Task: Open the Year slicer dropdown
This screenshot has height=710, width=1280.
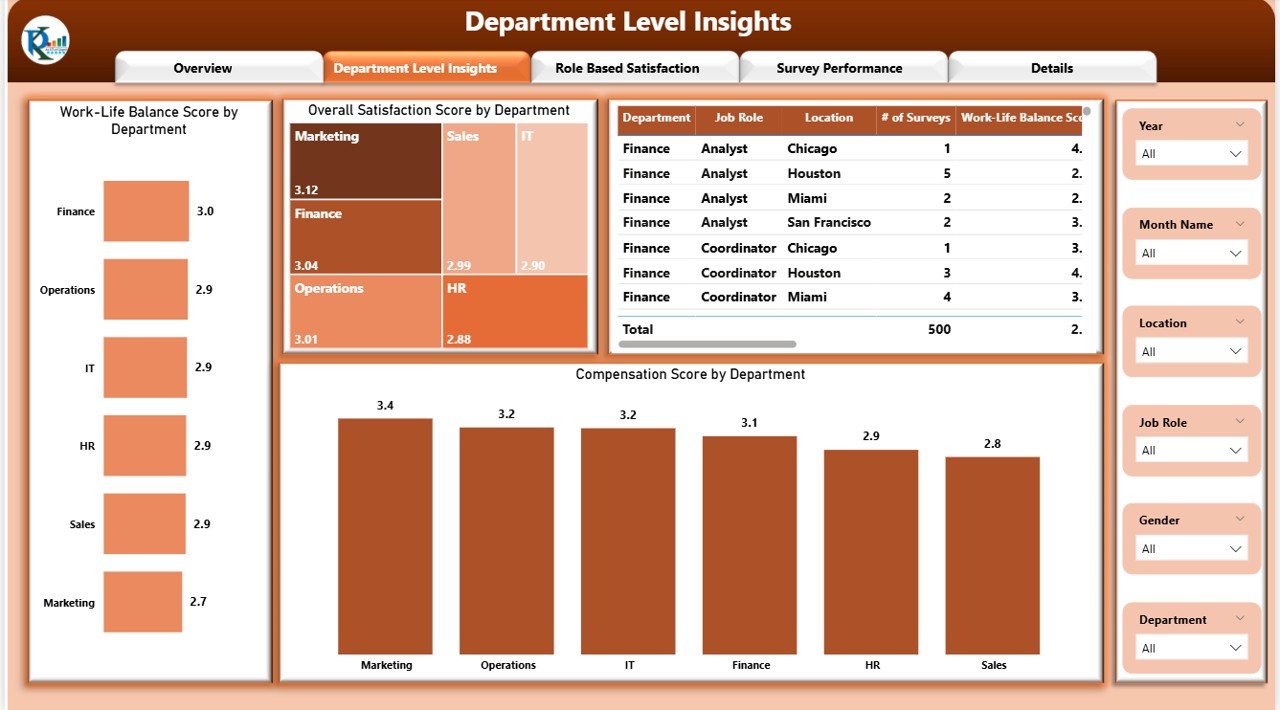Action: (x=1192, y=154)
